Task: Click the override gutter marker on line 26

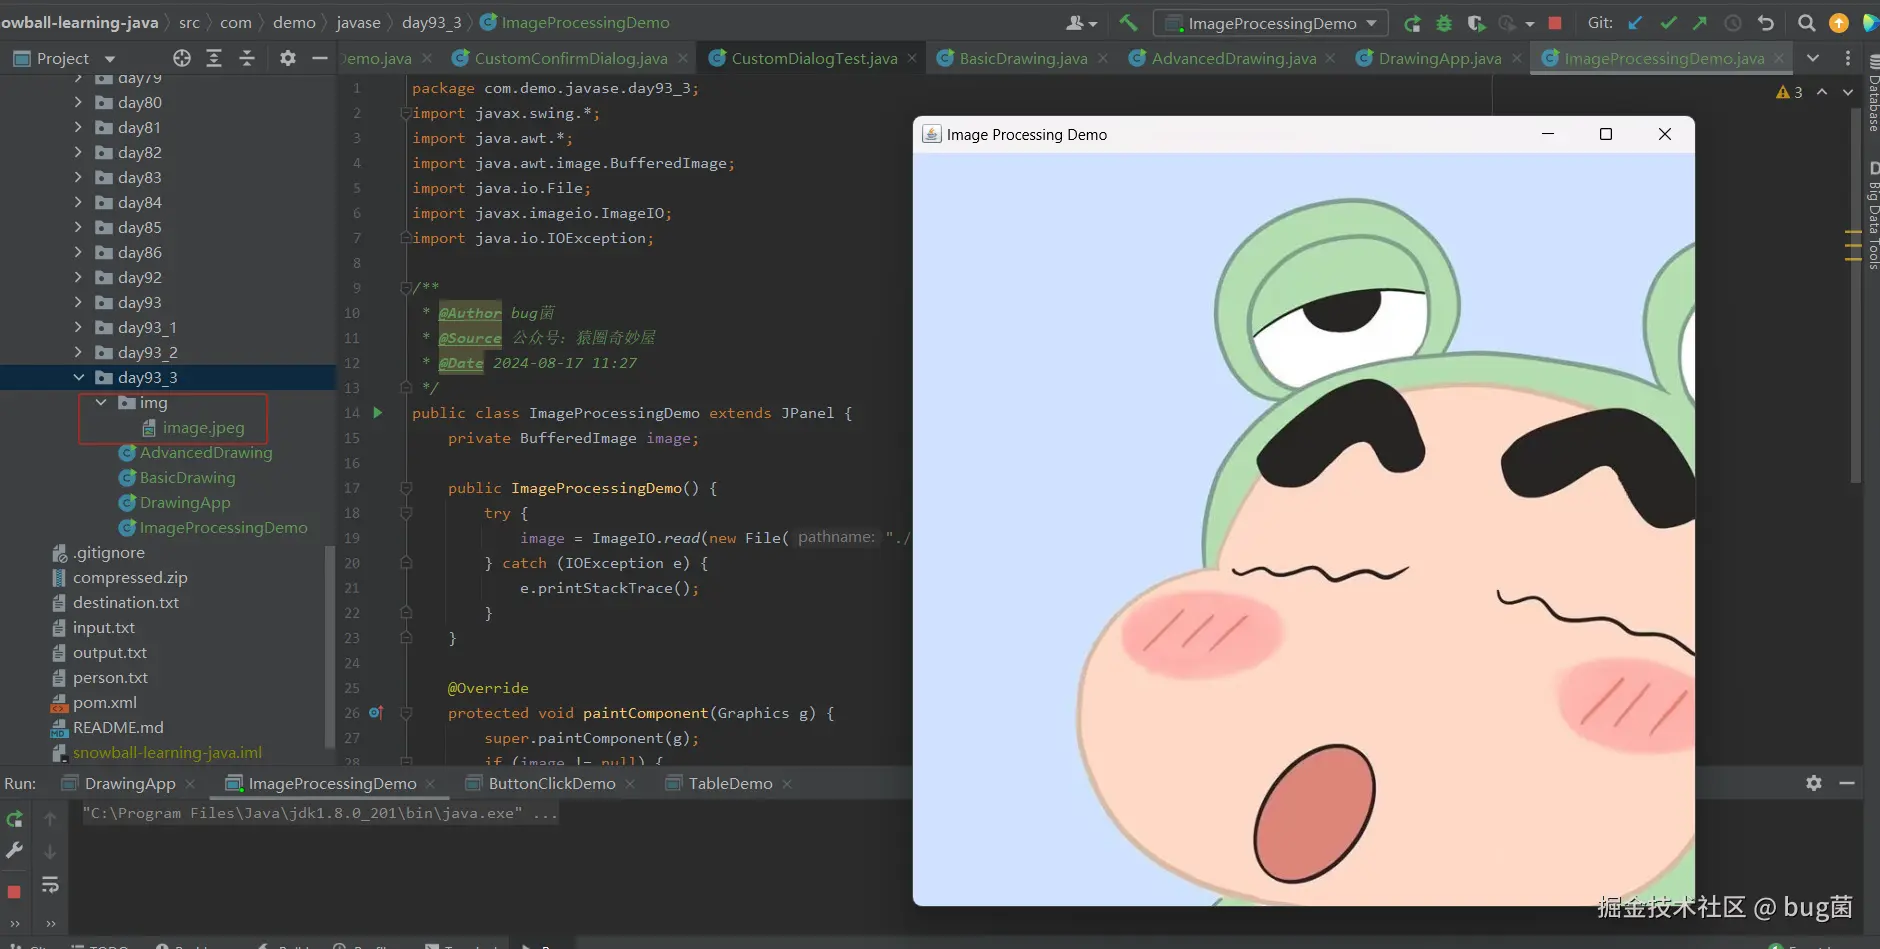Action: tap(376, 712)
